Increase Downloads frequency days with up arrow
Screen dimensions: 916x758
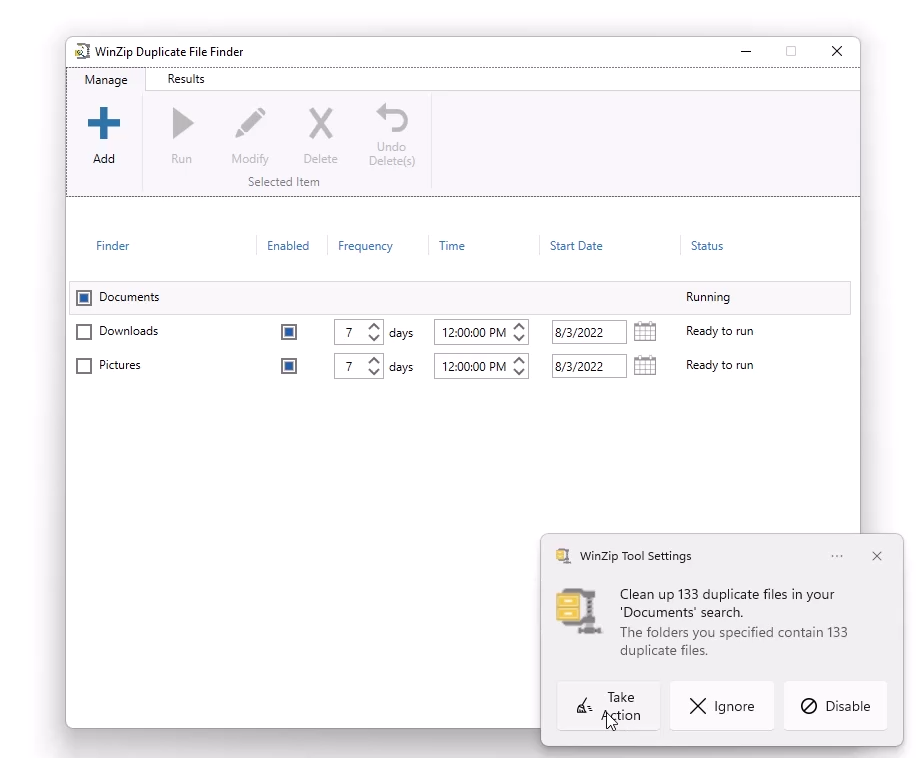[374, 326]
